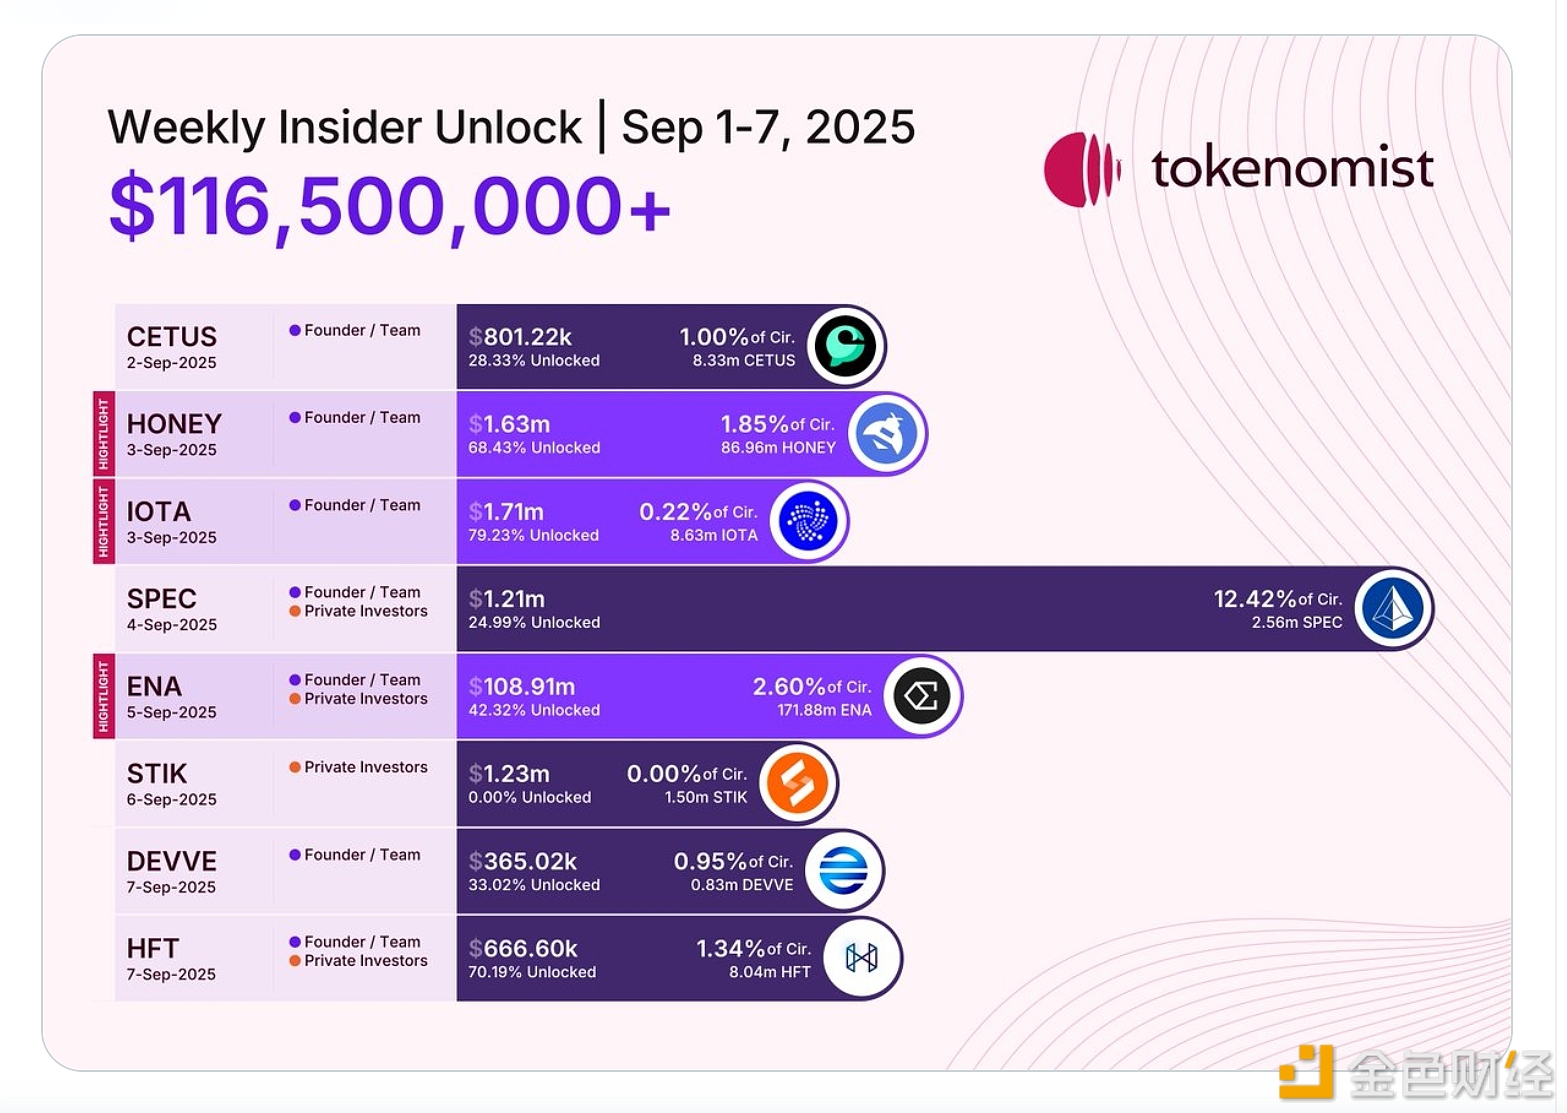
Task: Click the $116,500,000+ total unlock figure
Action: (x=389, y=207)
